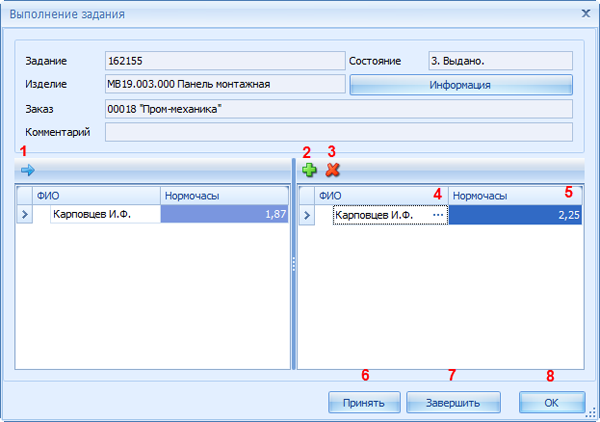Click the ФИО column header in left table
The image size is (600, 422).
coord(96,196)
